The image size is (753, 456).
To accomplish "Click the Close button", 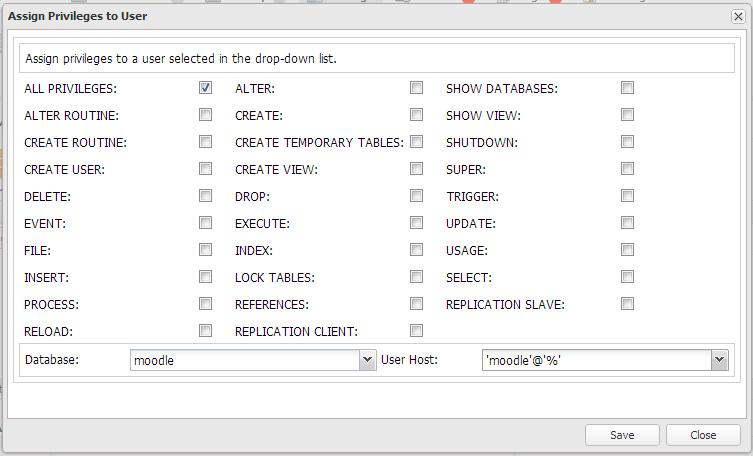I will click(704, 435).
